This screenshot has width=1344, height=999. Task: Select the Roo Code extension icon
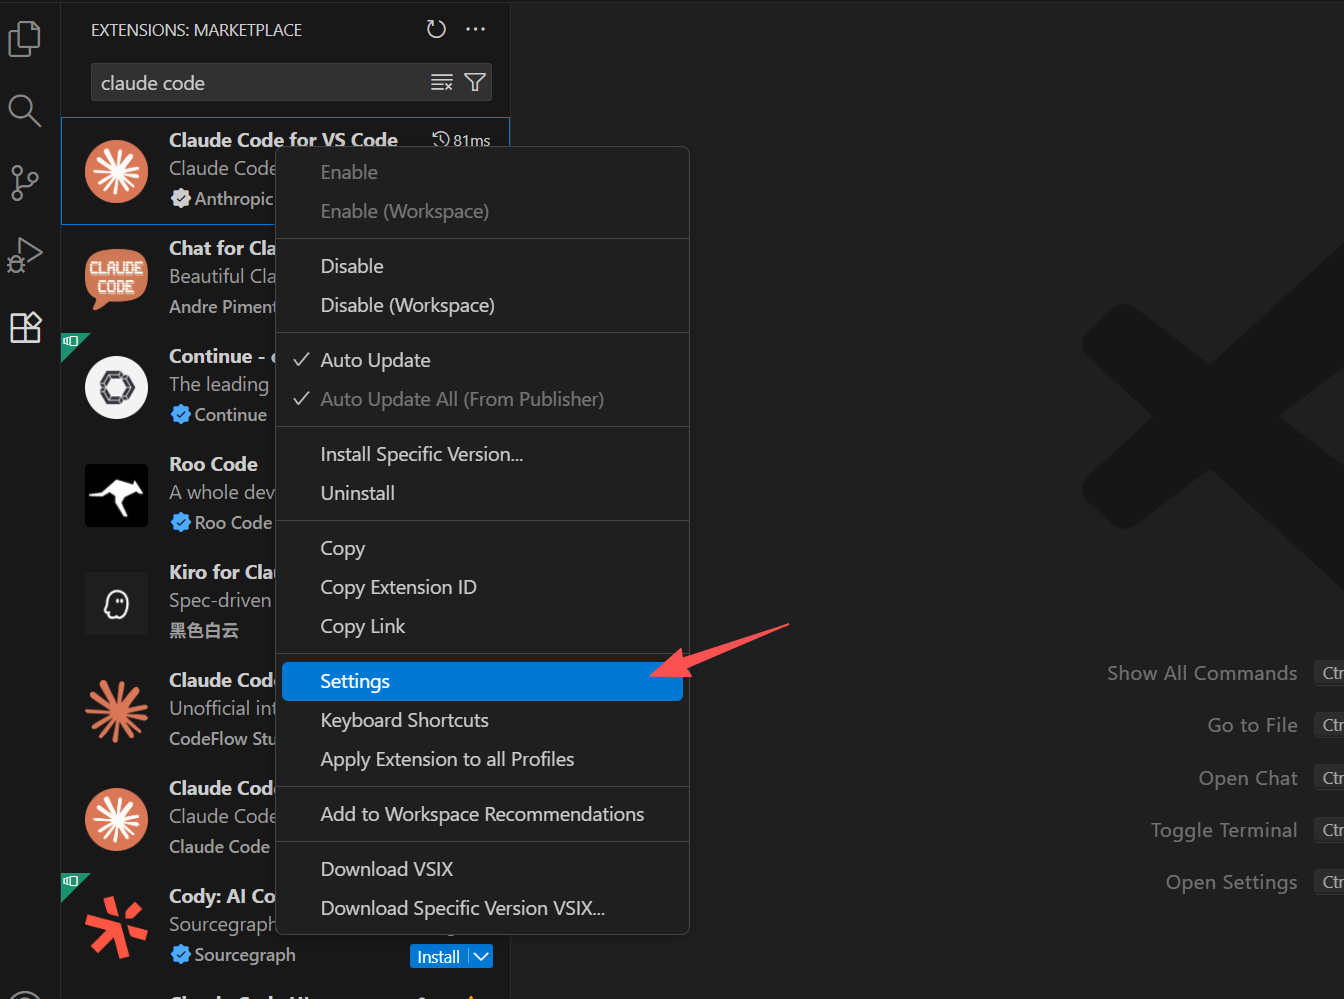coord(117,495)
